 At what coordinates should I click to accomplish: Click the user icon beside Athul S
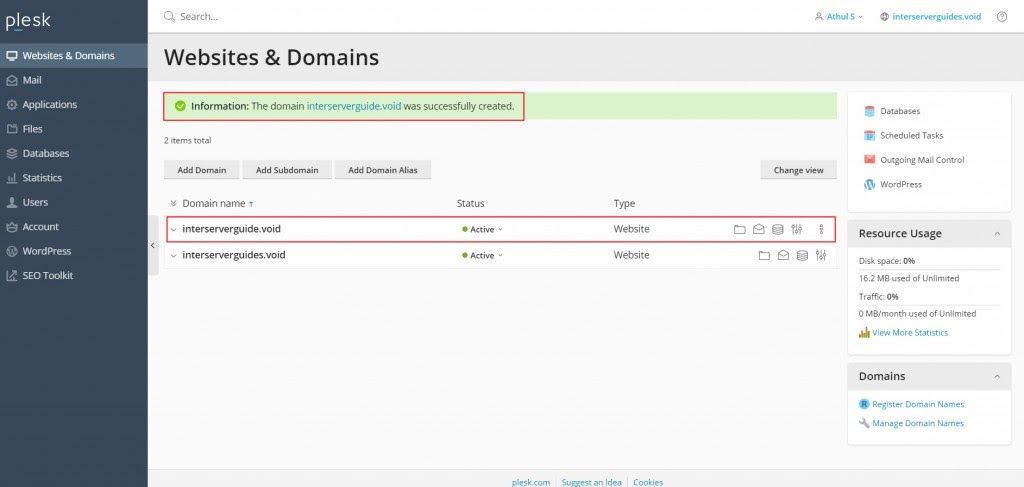tap(819, 17)
